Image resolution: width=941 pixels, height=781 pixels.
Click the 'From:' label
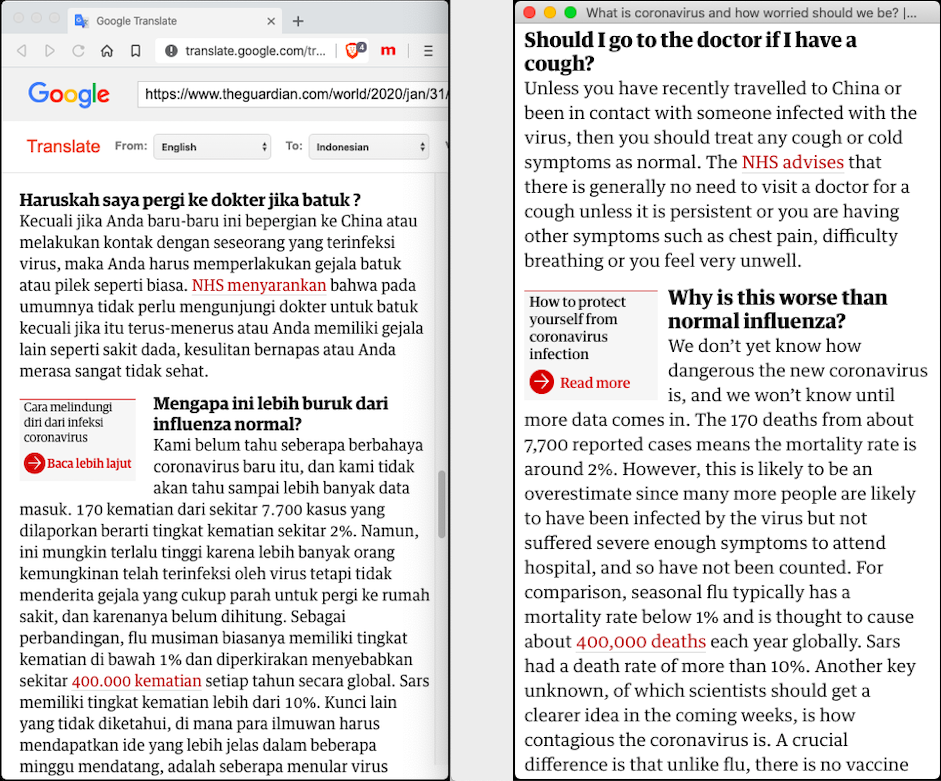[131, 146]
